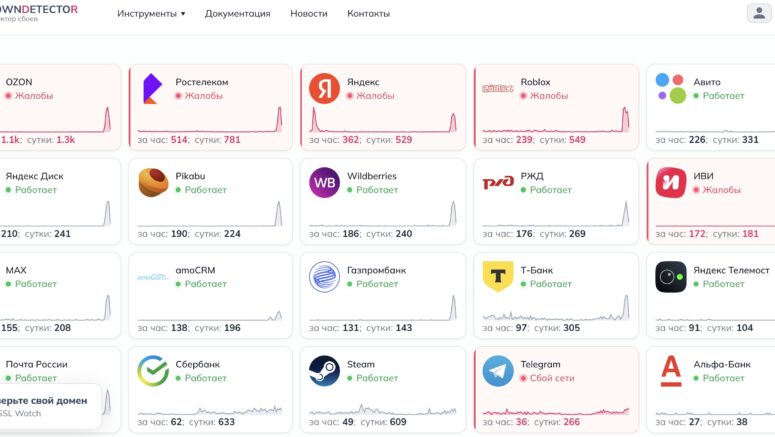Image resolution: width=775 pixels, height=437 pixels.
Task: Click the IVI red logo icon
Action: (x=671, y=182)
